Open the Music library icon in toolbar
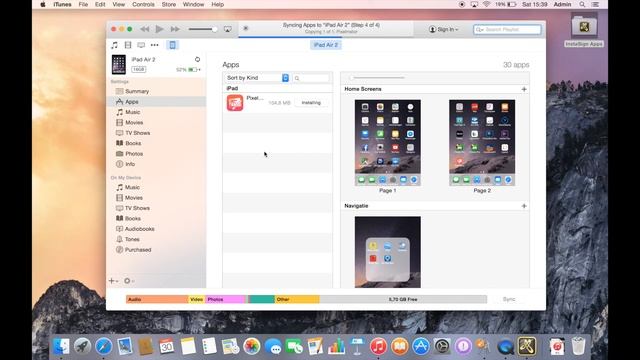The height and width of the screenshot is (360, 640). (115, 45)
